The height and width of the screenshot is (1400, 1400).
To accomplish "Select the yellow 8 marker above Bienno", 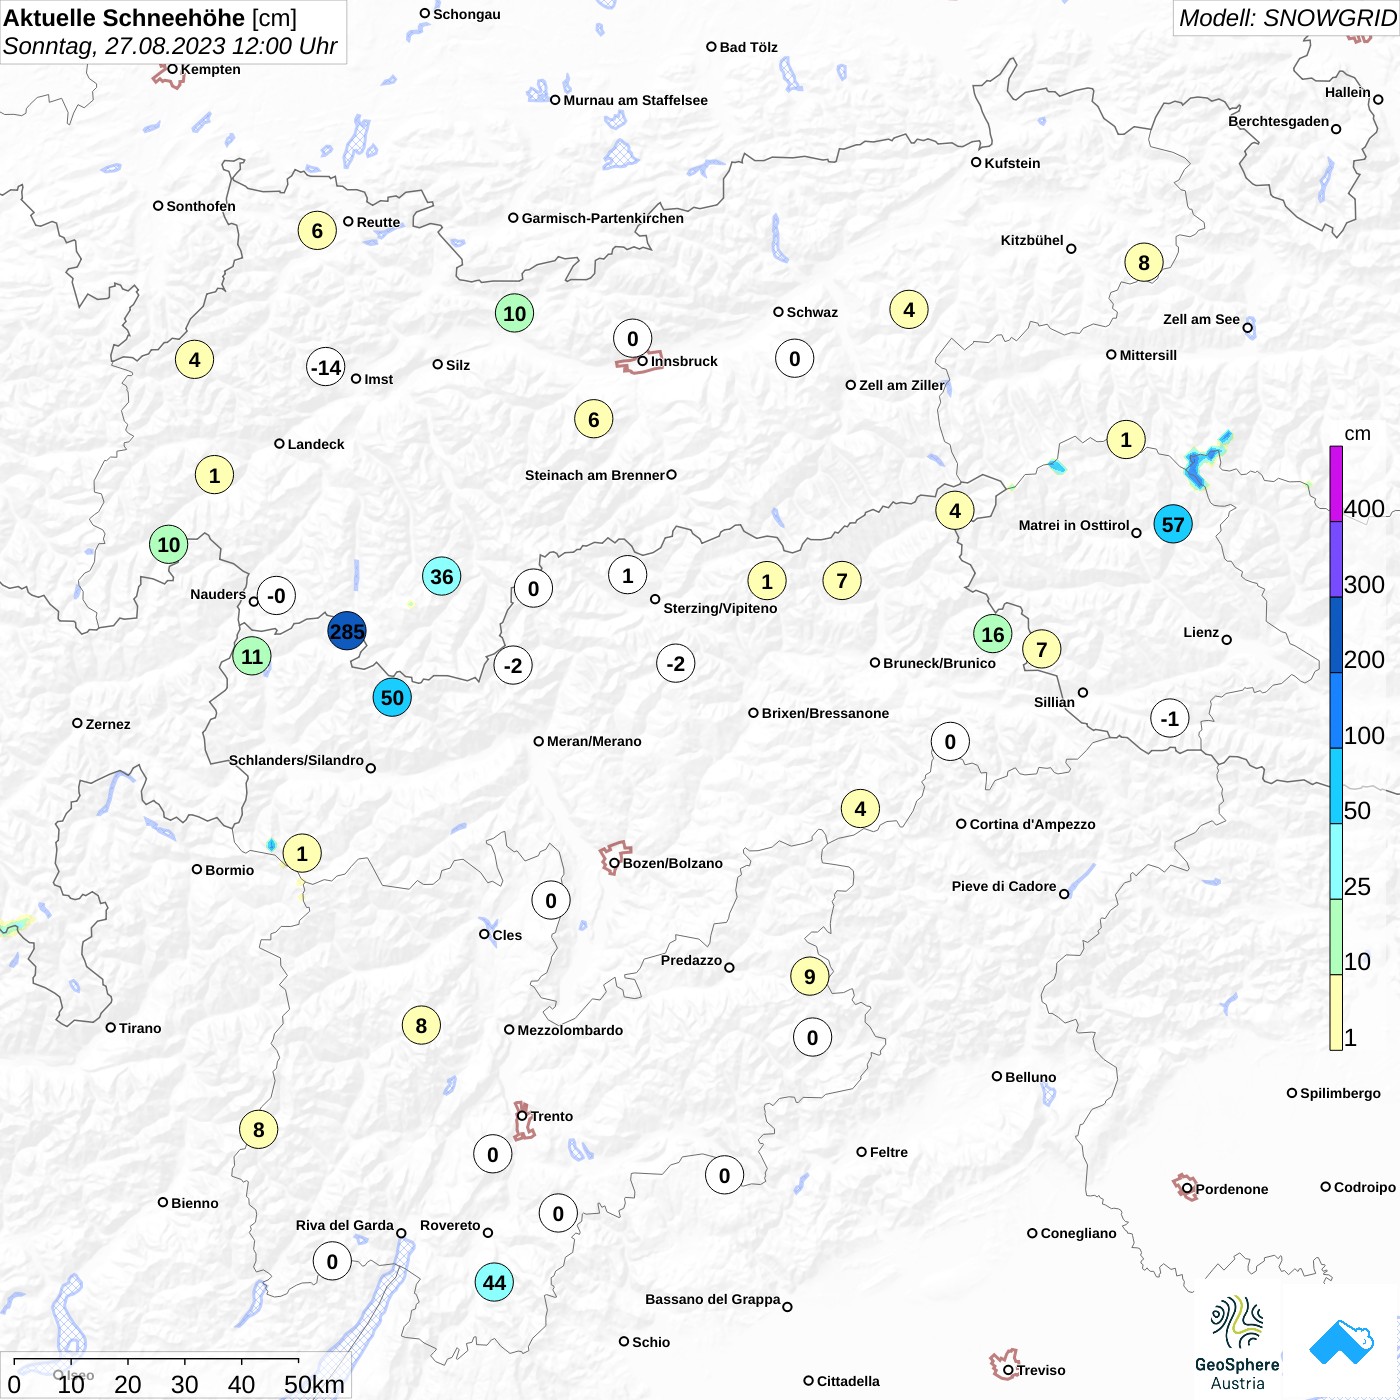I will click(258, 1129).
